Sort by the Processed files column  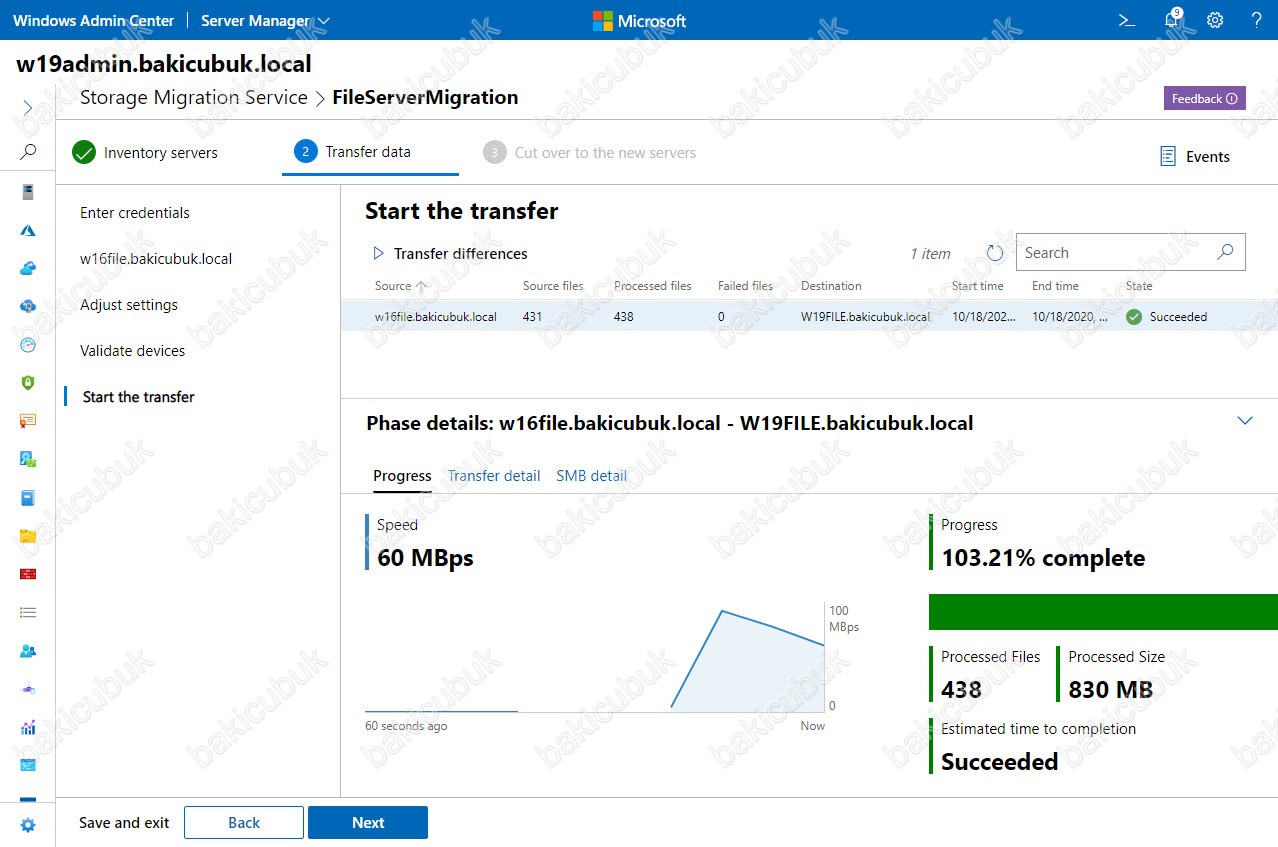[x=653, y=286]
